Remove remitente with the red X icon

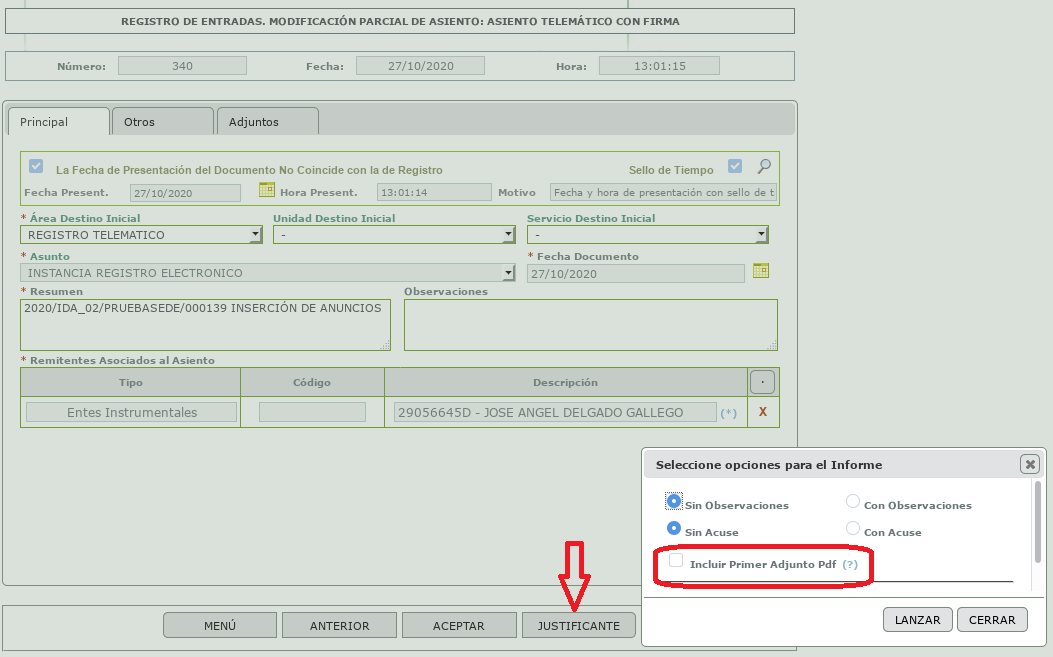click(762, 412)
